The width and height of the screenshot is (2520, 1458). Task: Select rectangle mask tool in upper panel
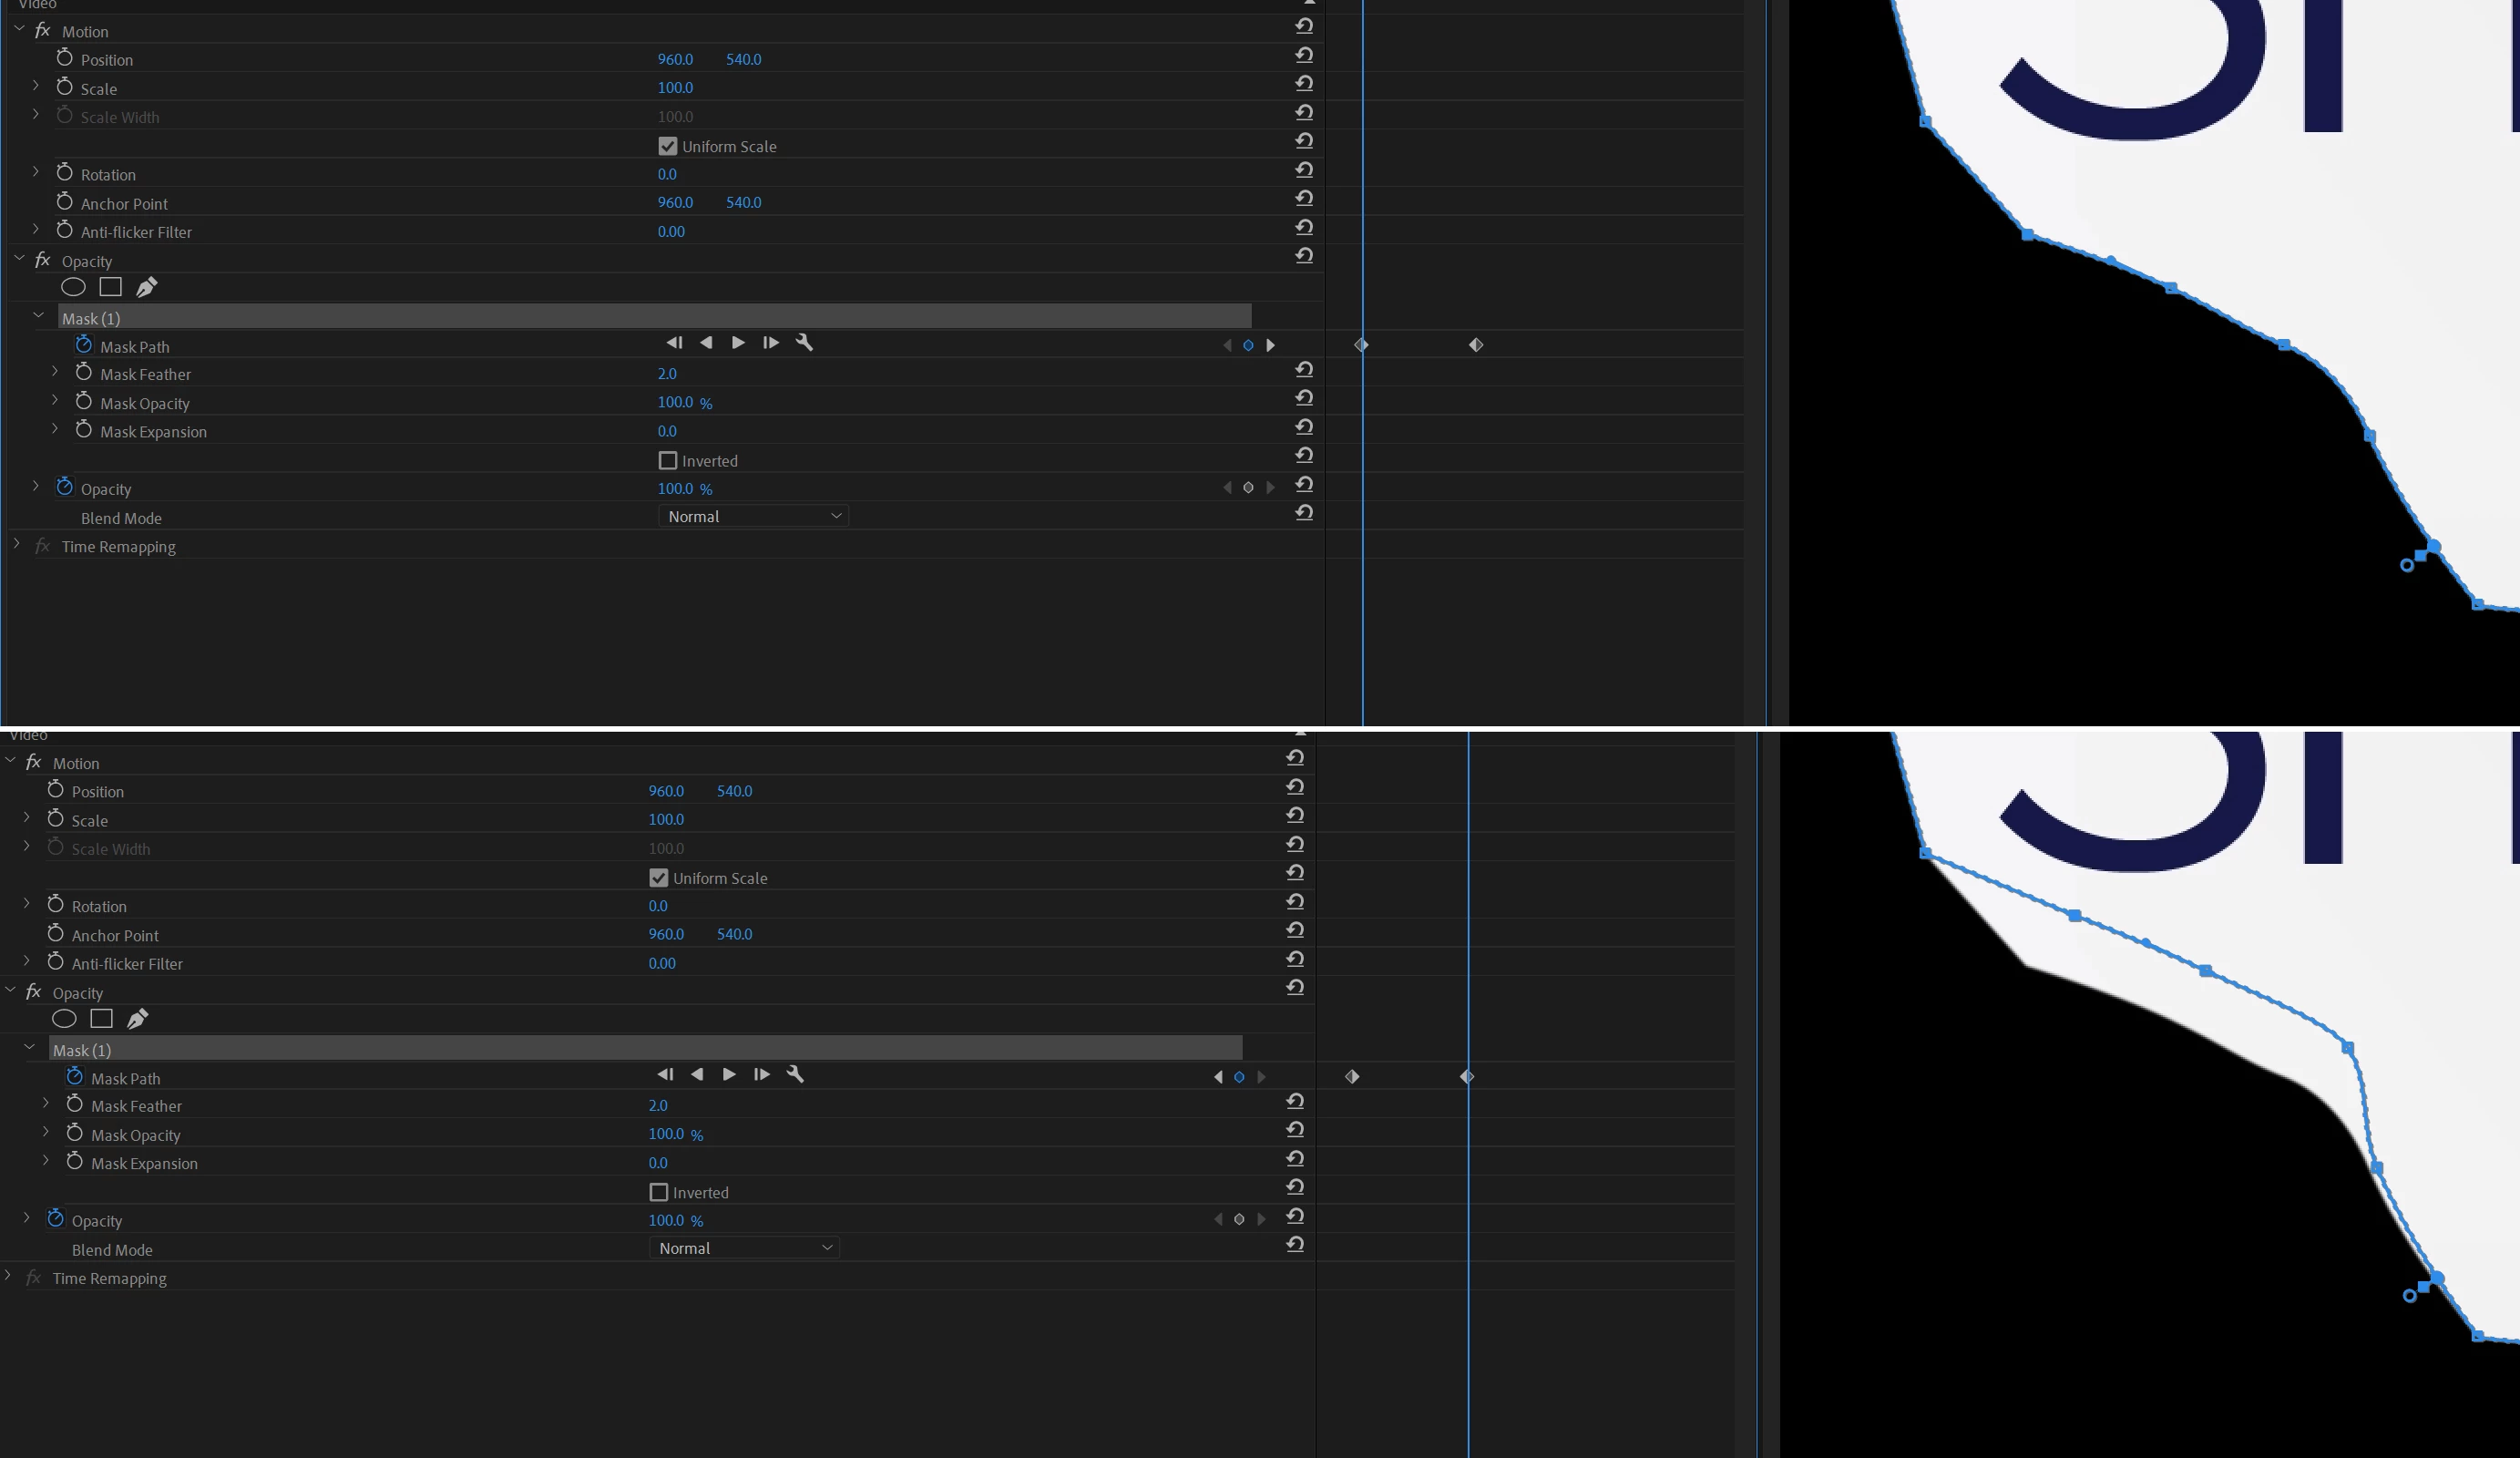click(110, 287)
